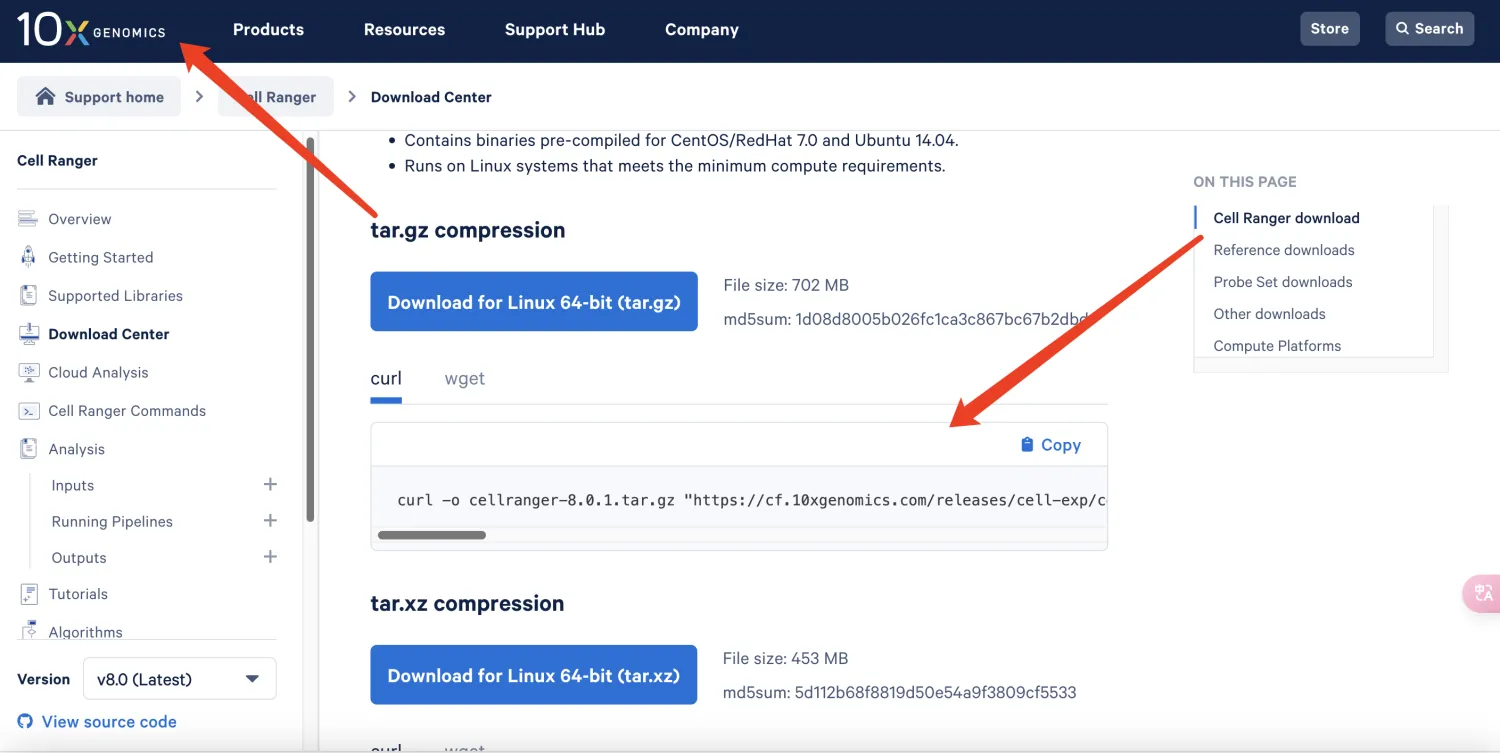Image resolution: width=1500 pixels, height=753 pixels.
Task: Click the Cell Ranger sidebar title
Action: tap(57, 160)
